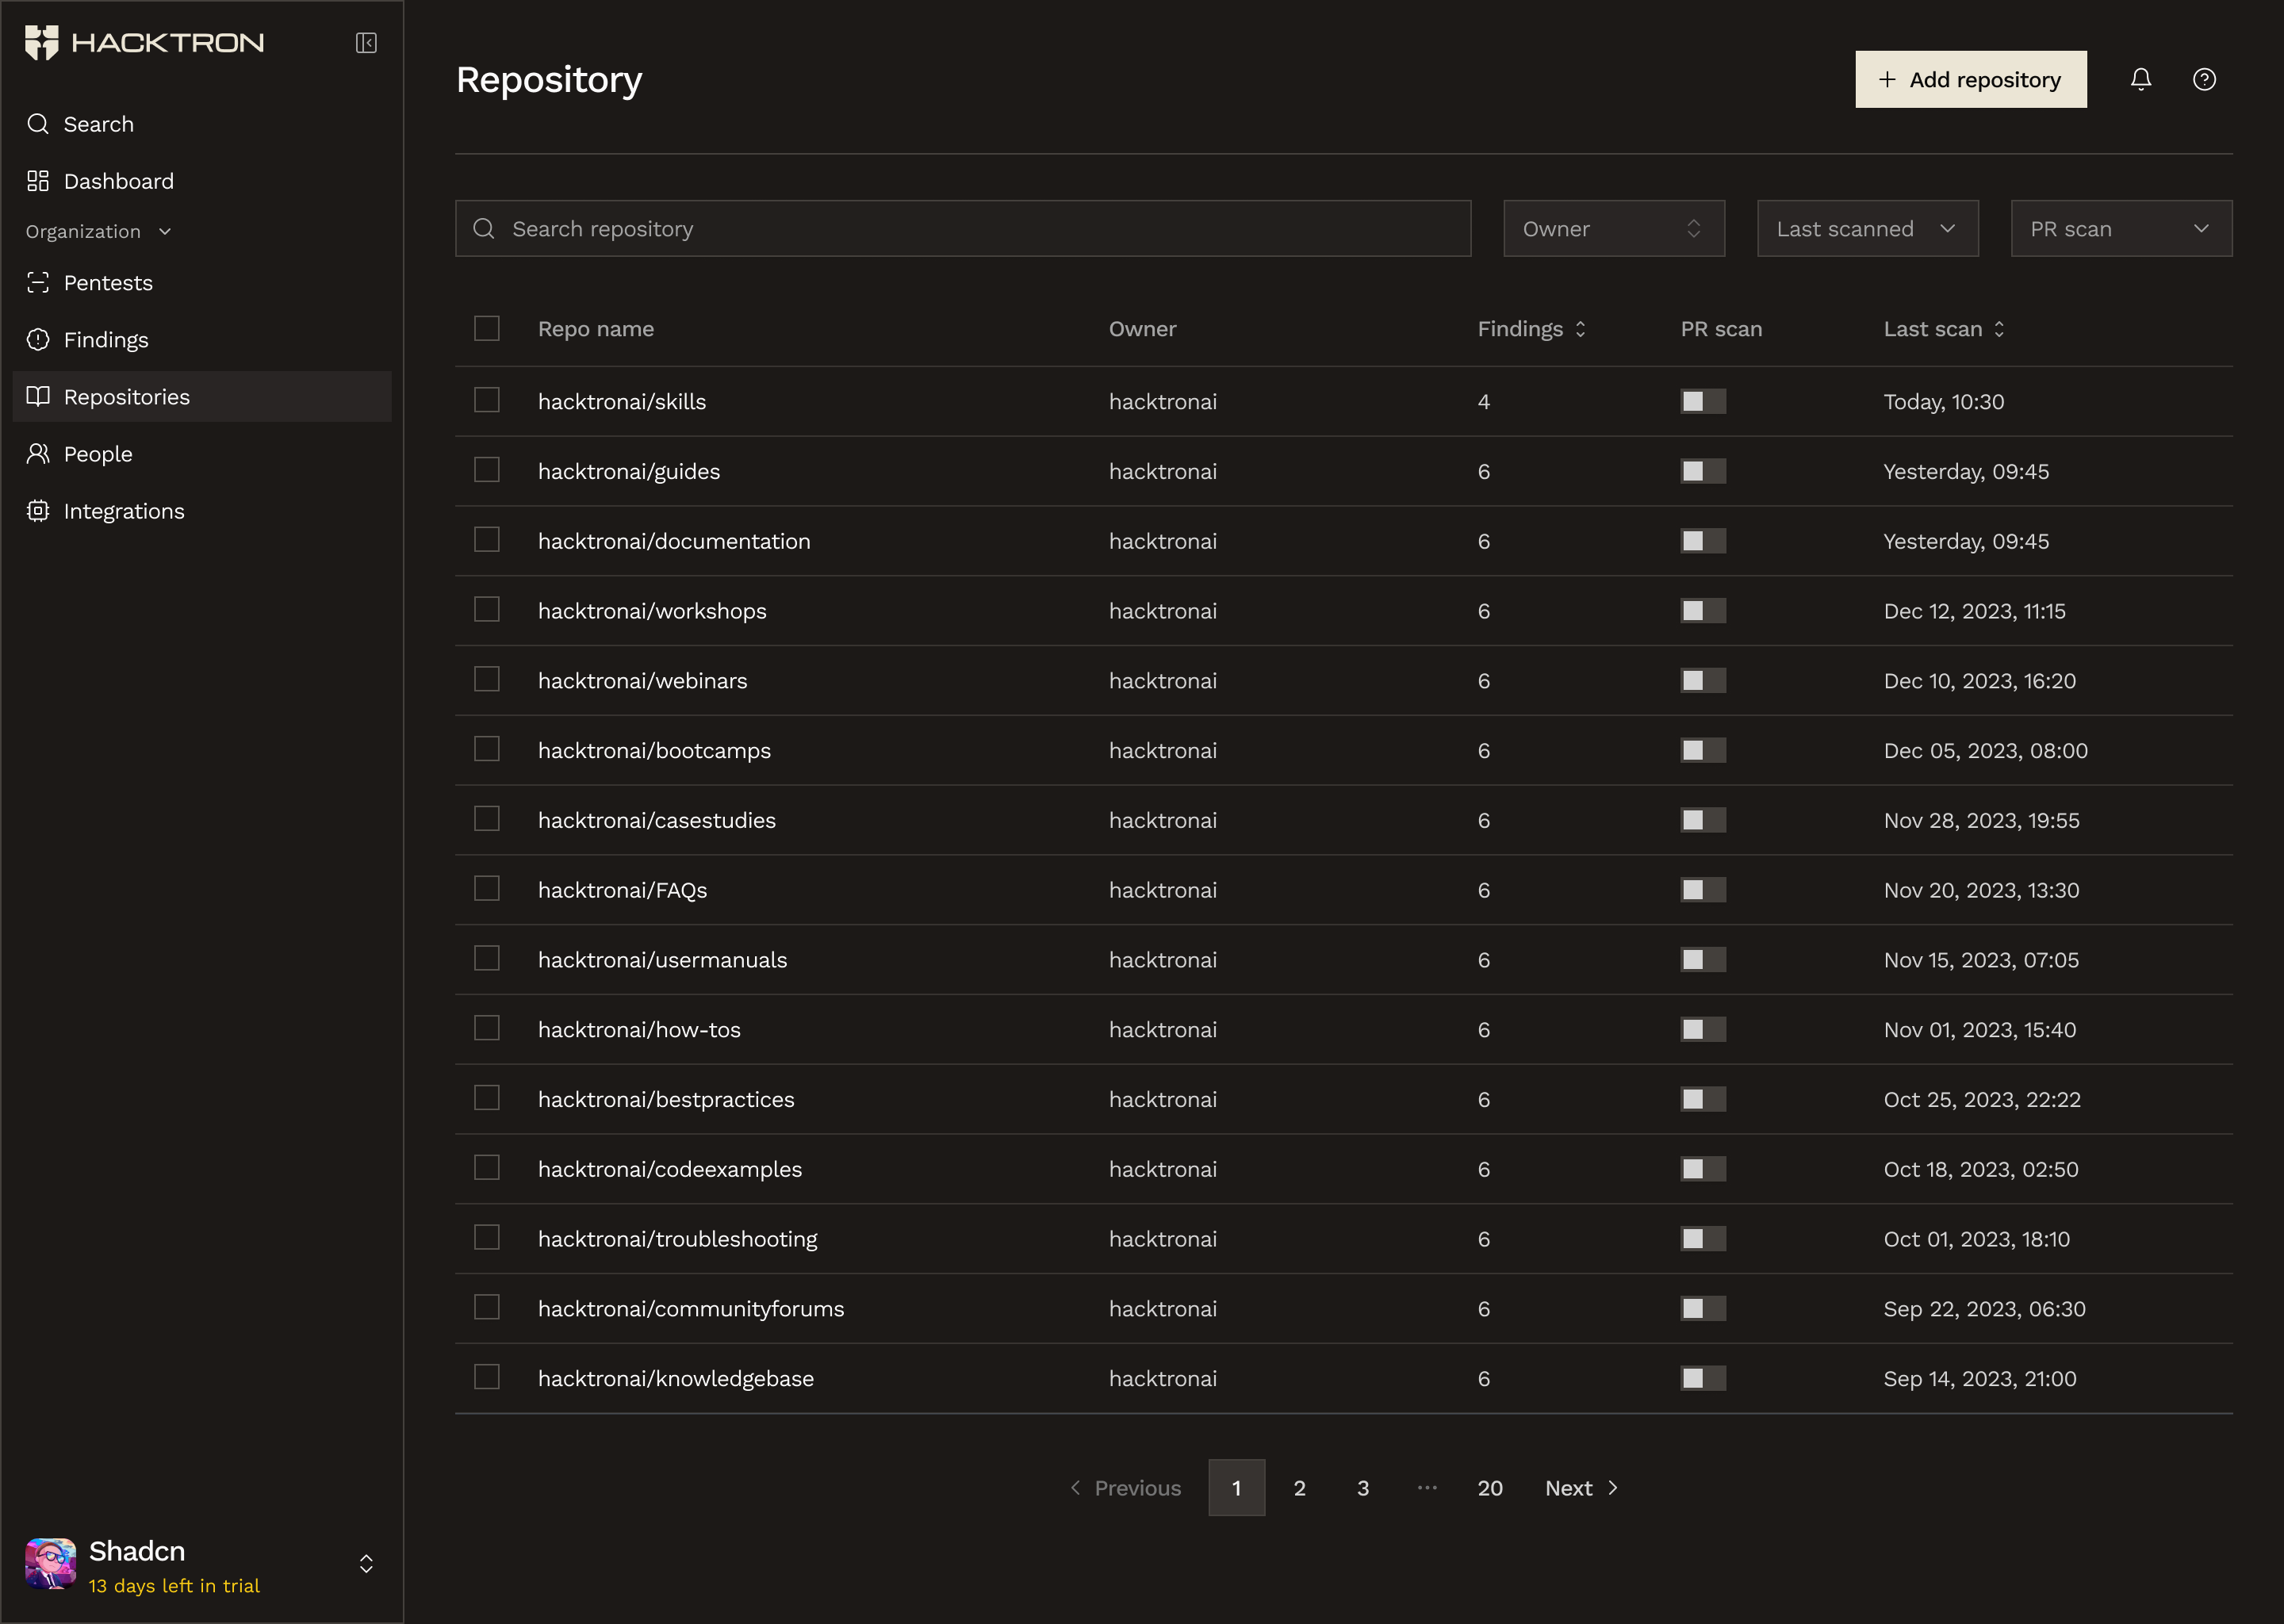Screen dimensions: 2284x1624
Task: Check the select-all checkbox in table header
Action: 487,328
